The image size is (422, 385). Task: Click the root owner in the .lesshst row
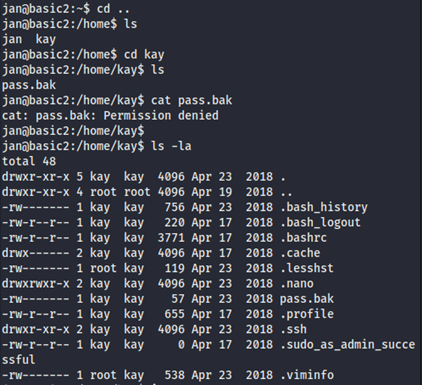click(x=103, y=268)
